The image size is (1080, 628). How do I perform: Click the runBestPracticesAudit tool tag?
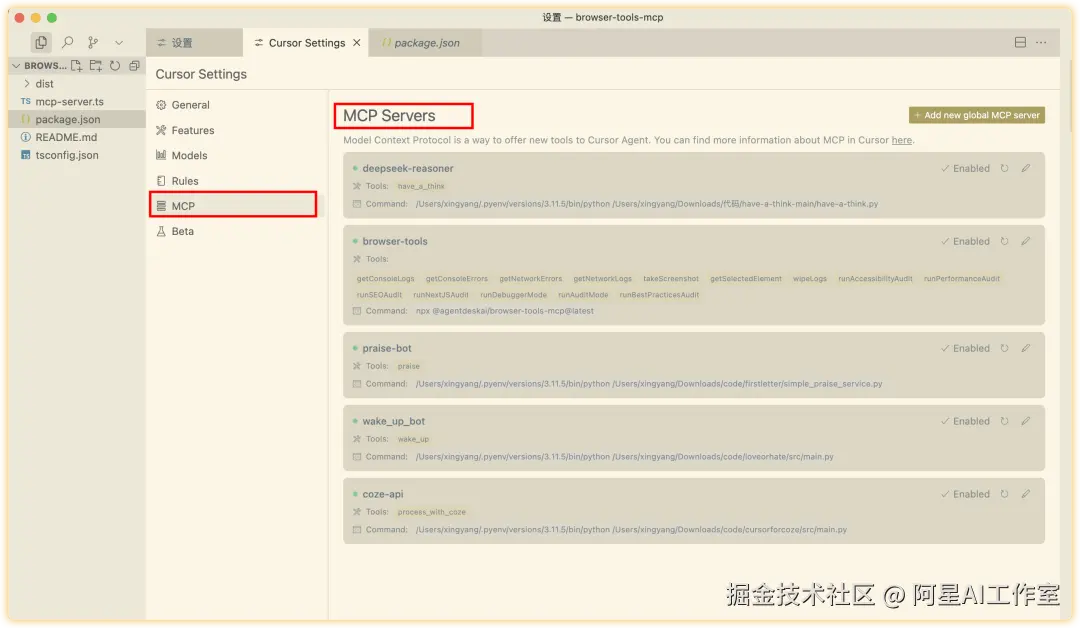point(659,295)
